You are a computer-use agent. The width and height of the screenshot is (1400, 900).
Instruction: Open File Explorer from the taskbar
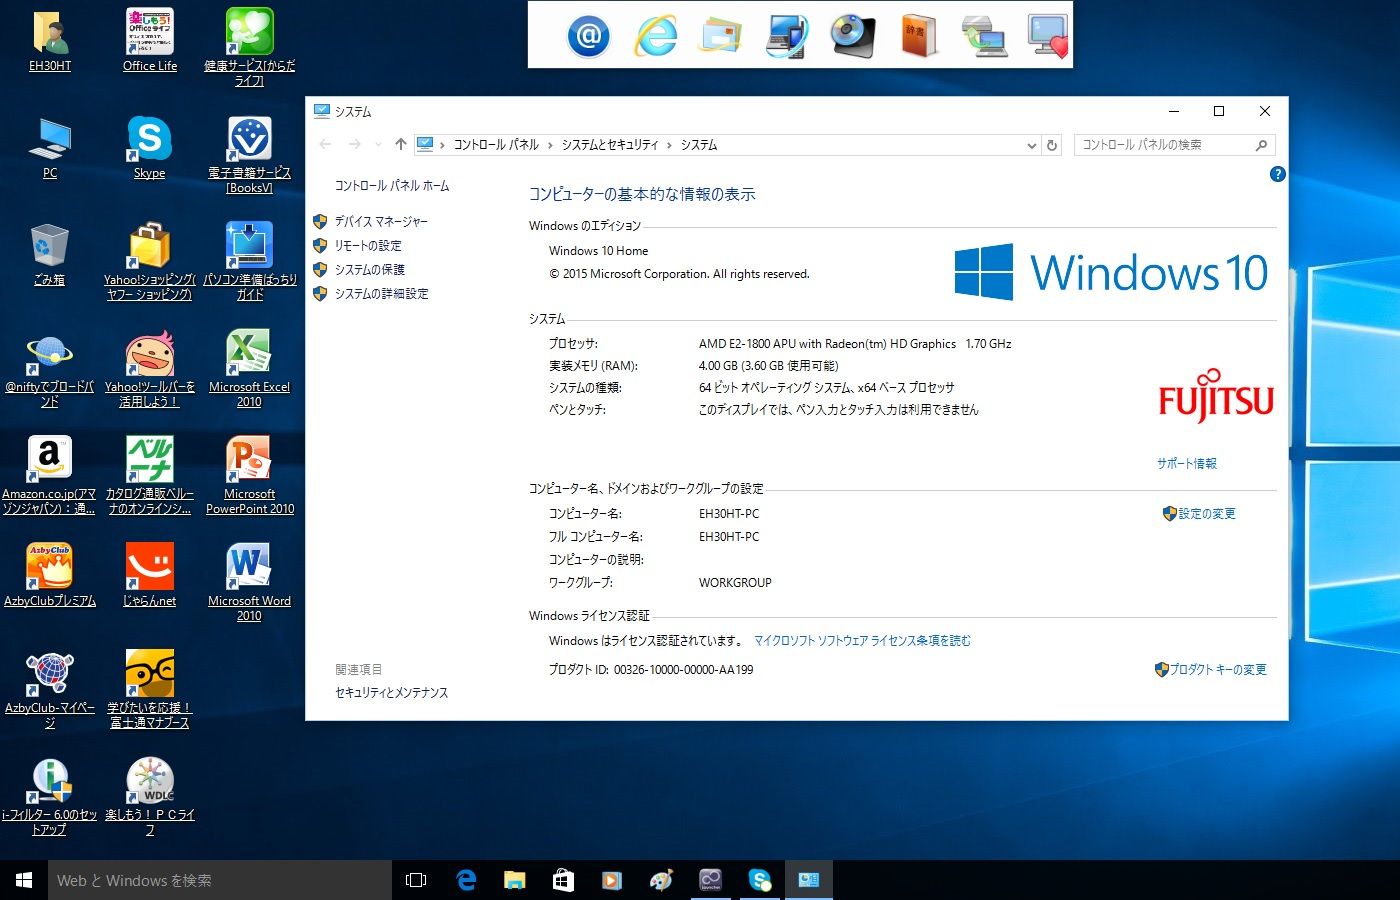point(514,880)
